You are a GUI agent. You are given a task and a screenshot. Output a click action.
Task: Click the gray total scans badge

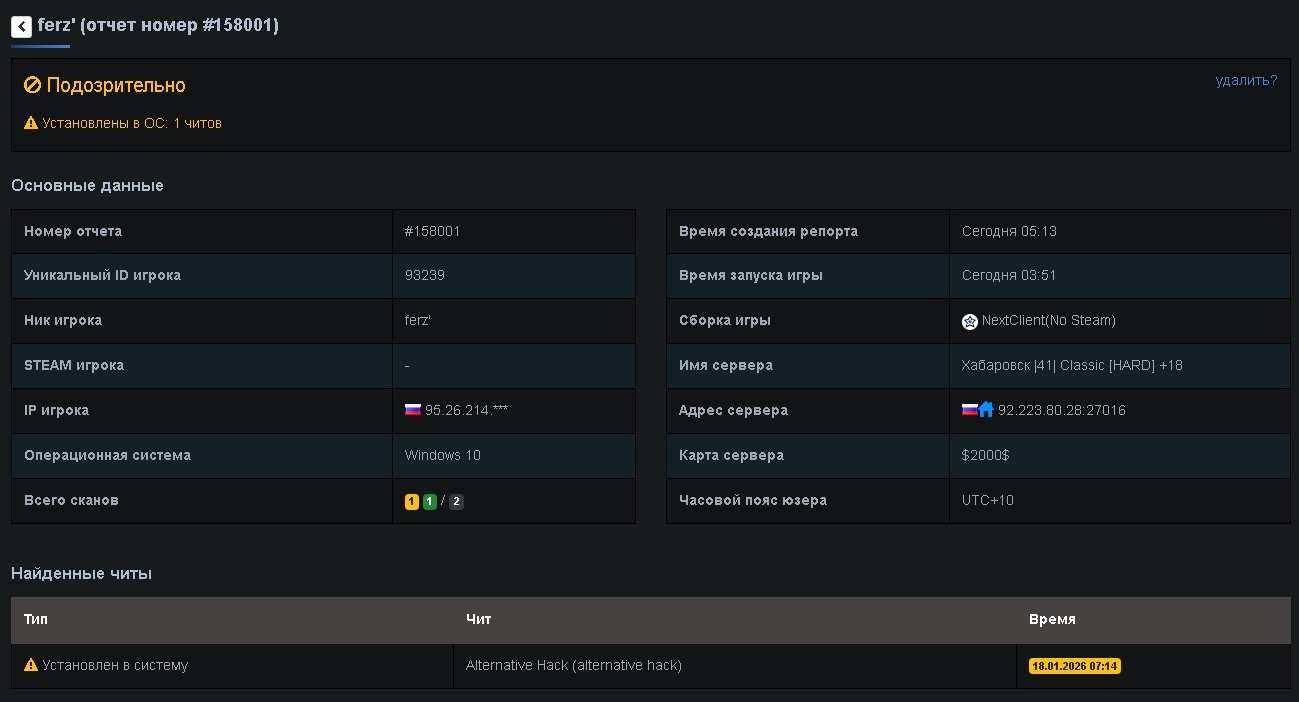(457, 502)
